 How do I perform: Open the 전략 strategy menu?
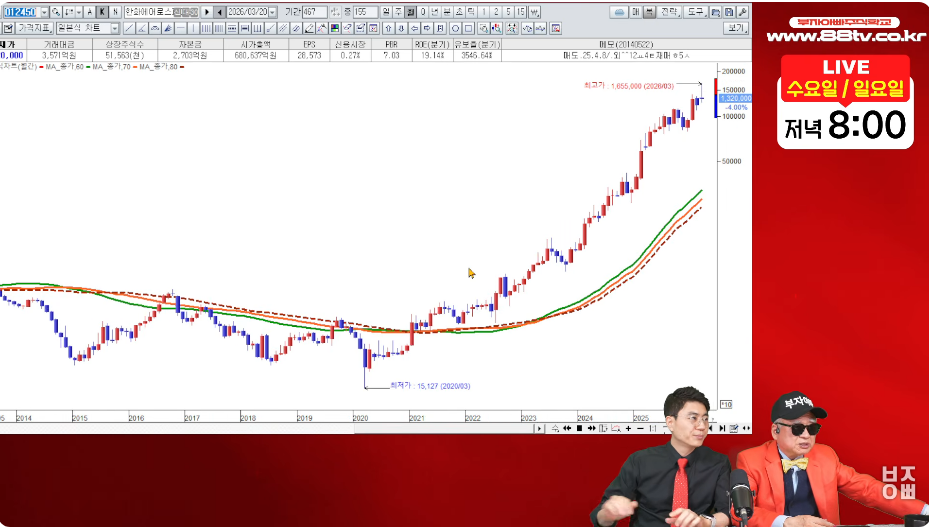(x=669, y=12)
